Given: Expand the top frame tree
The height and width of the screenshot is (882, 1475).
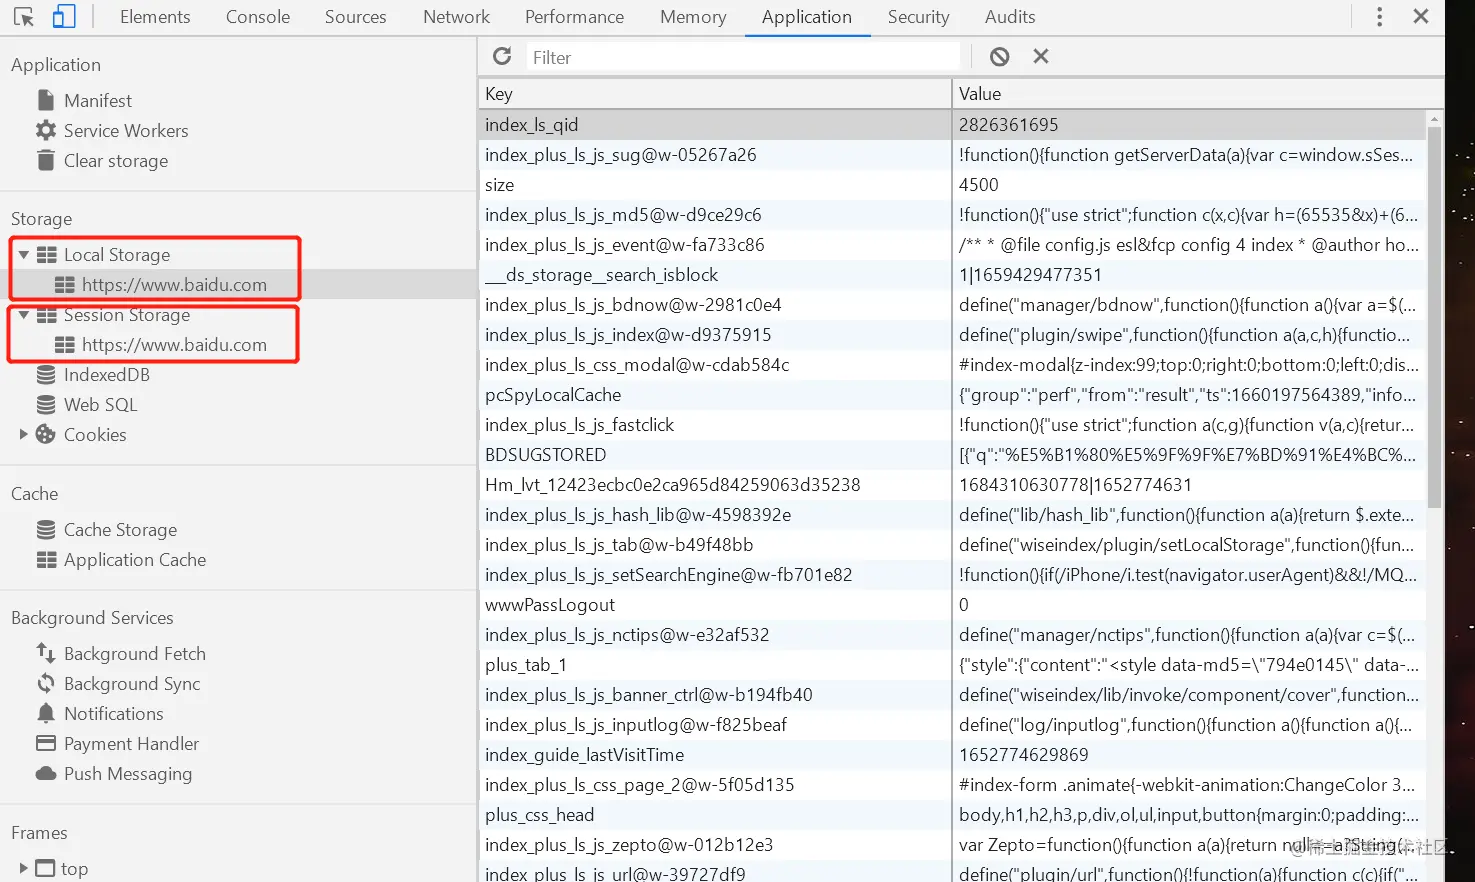Looking at the screenshot, I should point(23,868).
